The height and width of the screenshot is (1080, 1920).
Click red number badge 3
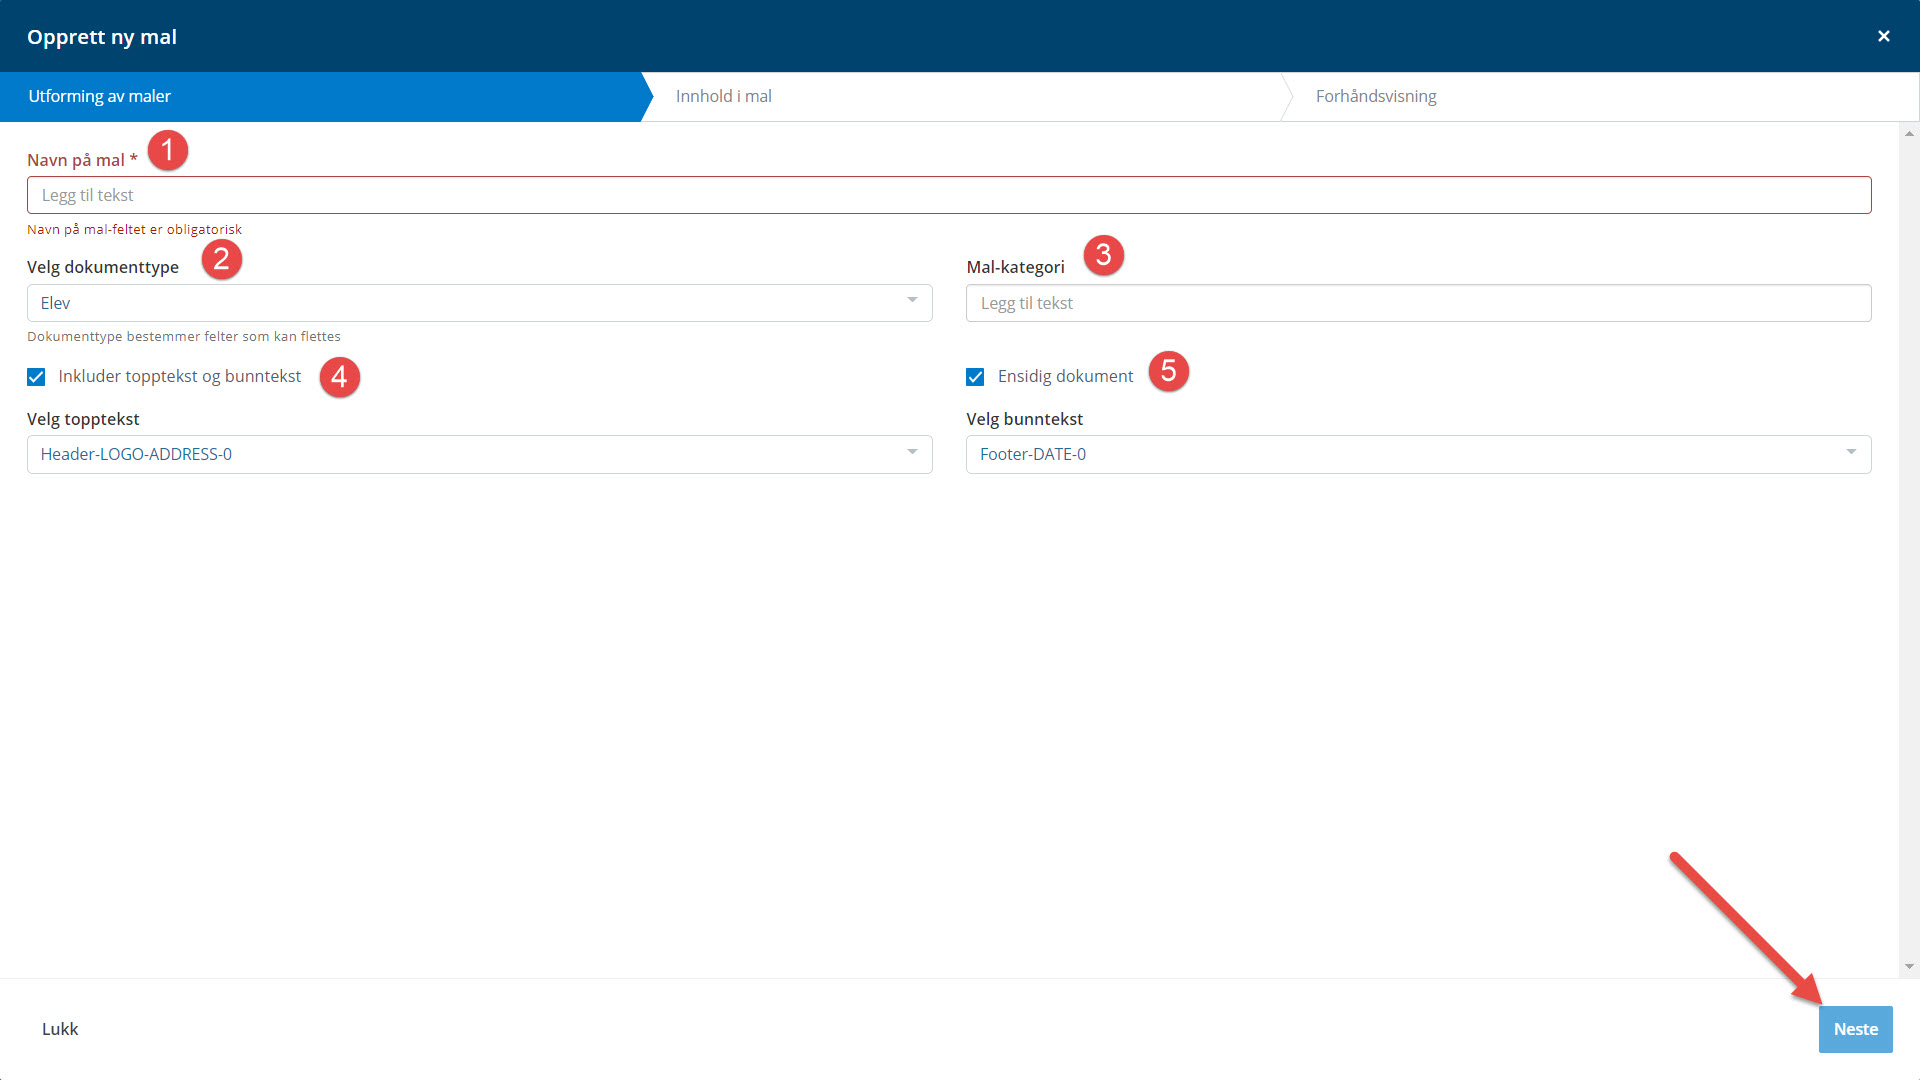pyautogui.click(x=1103, y=255)
